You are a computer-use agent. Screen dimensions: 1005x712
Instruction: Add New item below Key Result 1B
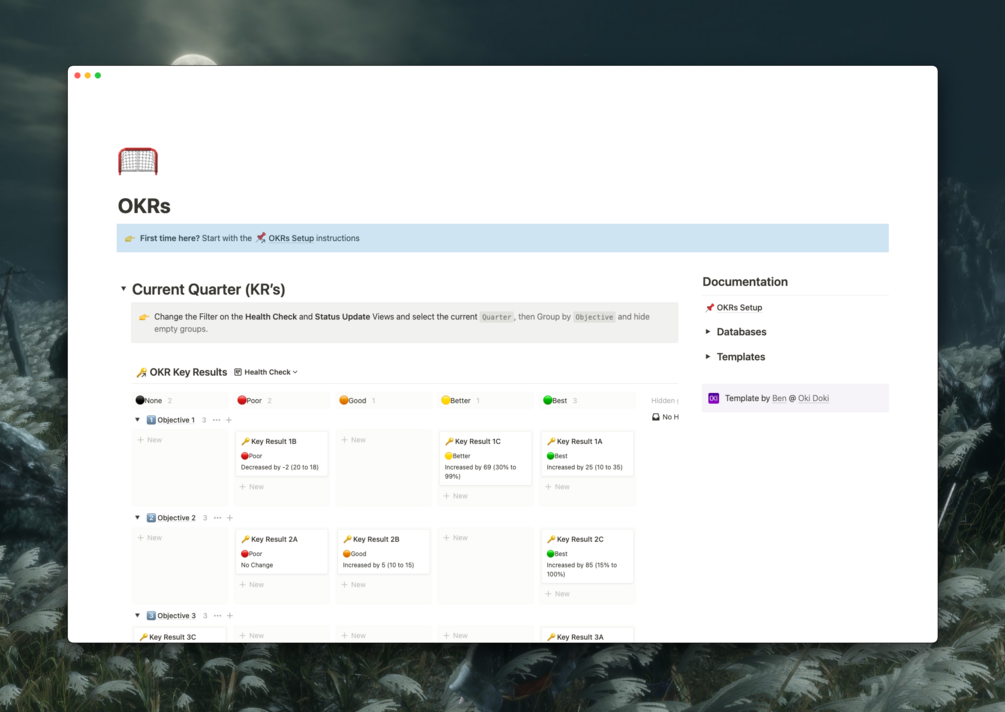tap(251, 486)
